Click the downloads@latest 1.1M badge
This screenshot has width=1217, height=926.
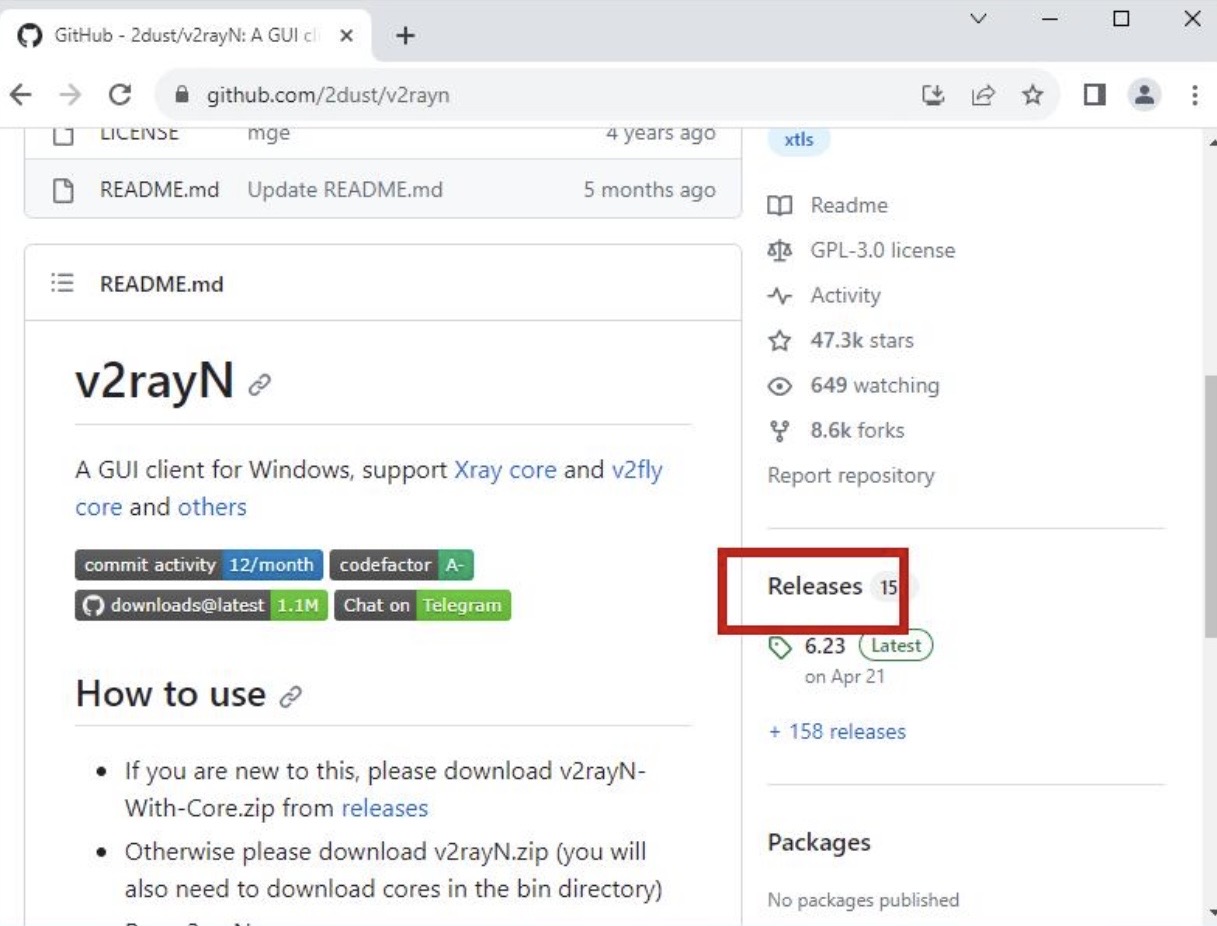[201, 605]
